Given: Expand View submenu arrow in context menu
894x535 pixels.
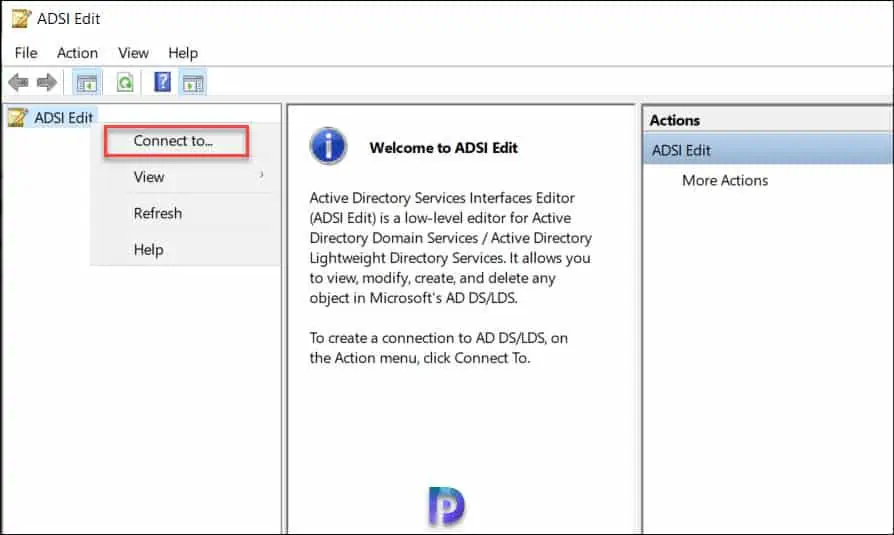Looking at the screenshot, I should click(262, 175).
